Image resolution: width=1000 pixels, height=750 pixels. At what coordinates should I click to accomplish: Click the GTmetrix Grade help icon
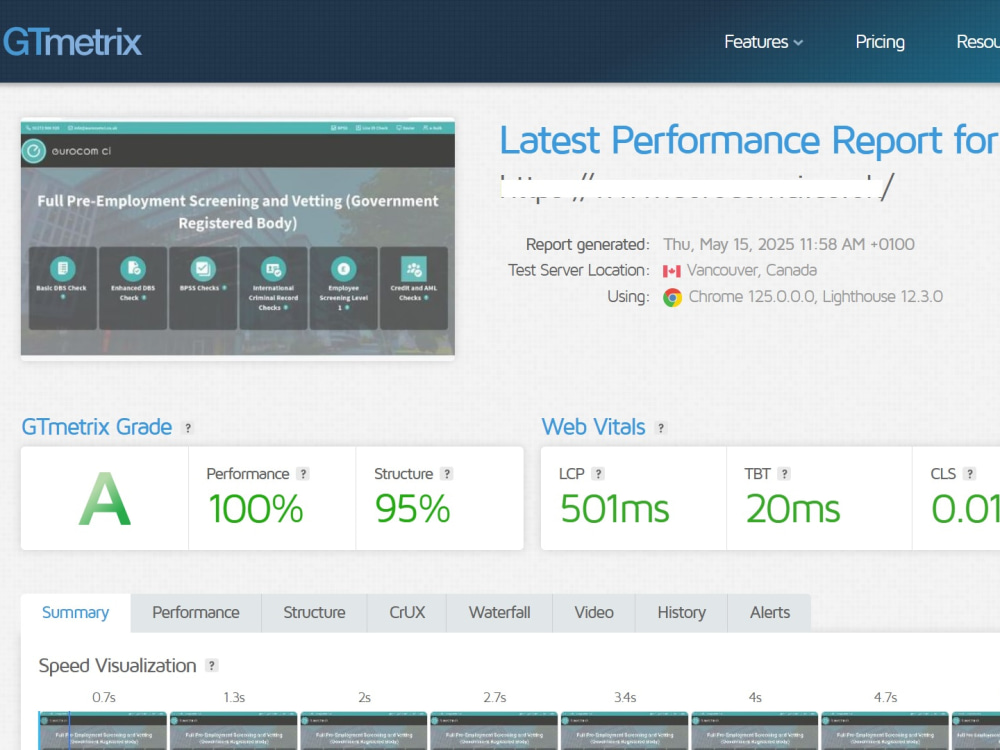(x=188, y=428)
